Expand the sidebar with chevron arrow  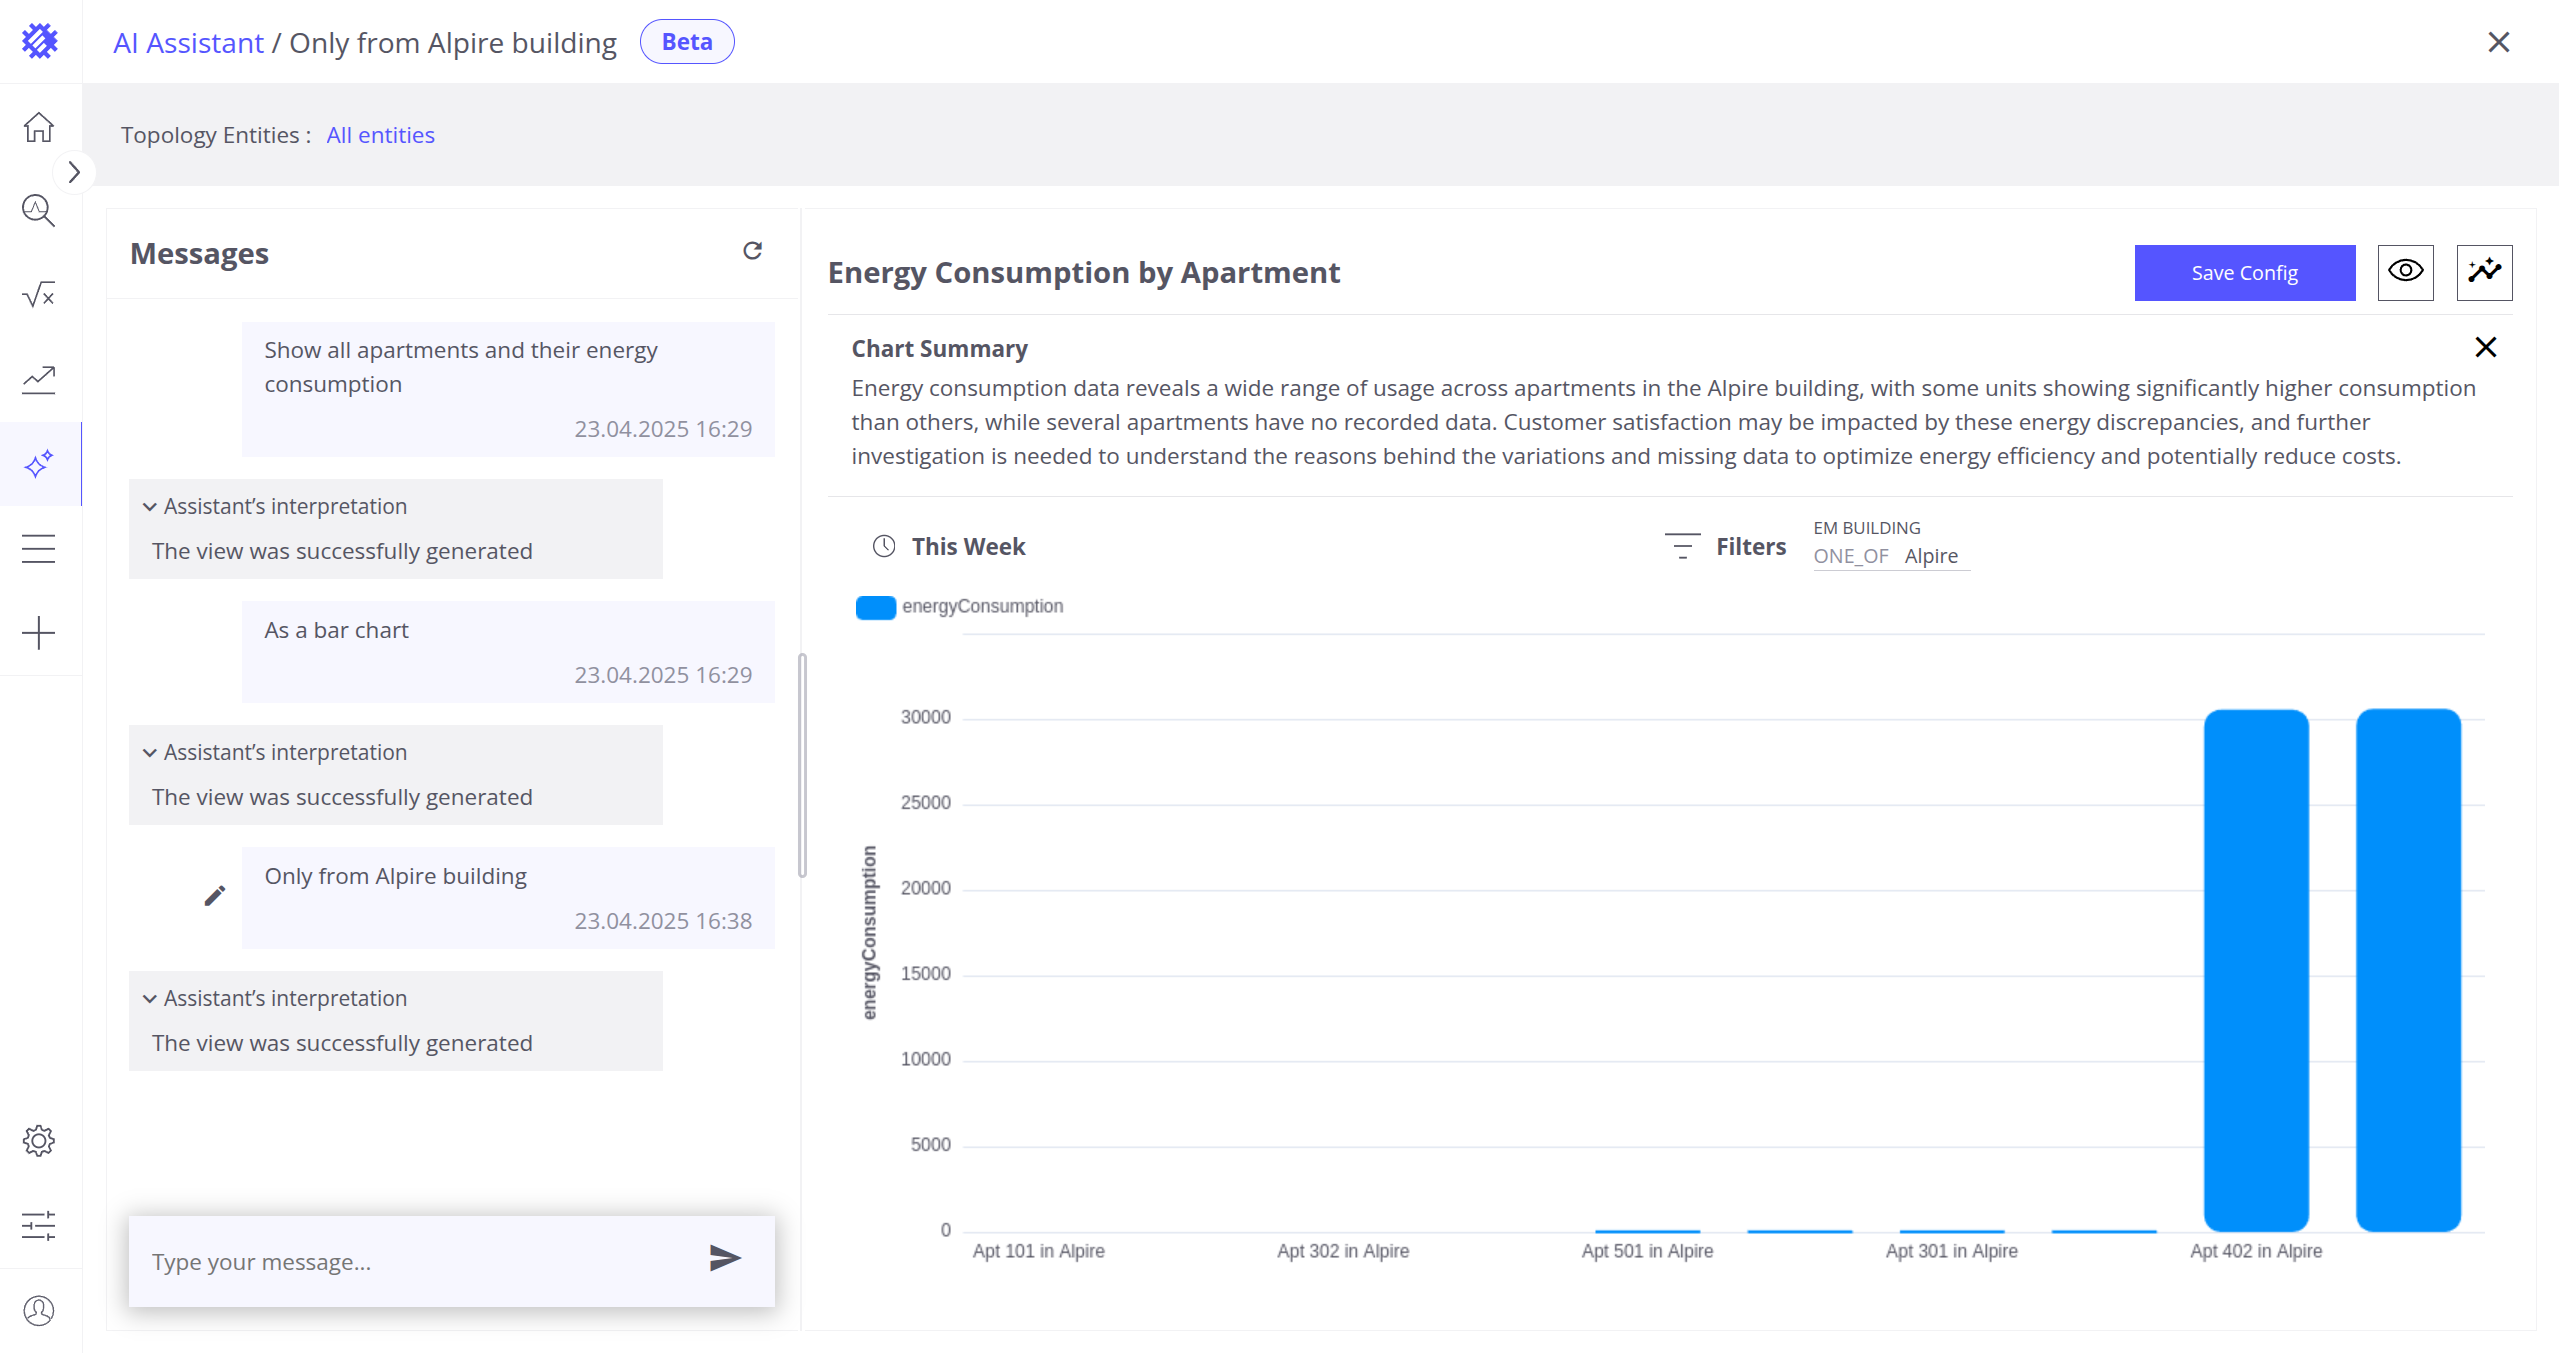(74, 172)
